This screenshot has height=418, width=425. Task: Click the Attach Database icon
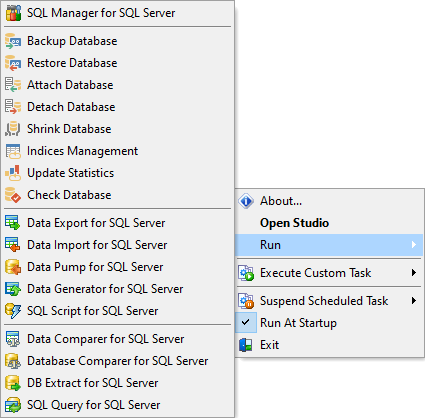pos(13,85)
